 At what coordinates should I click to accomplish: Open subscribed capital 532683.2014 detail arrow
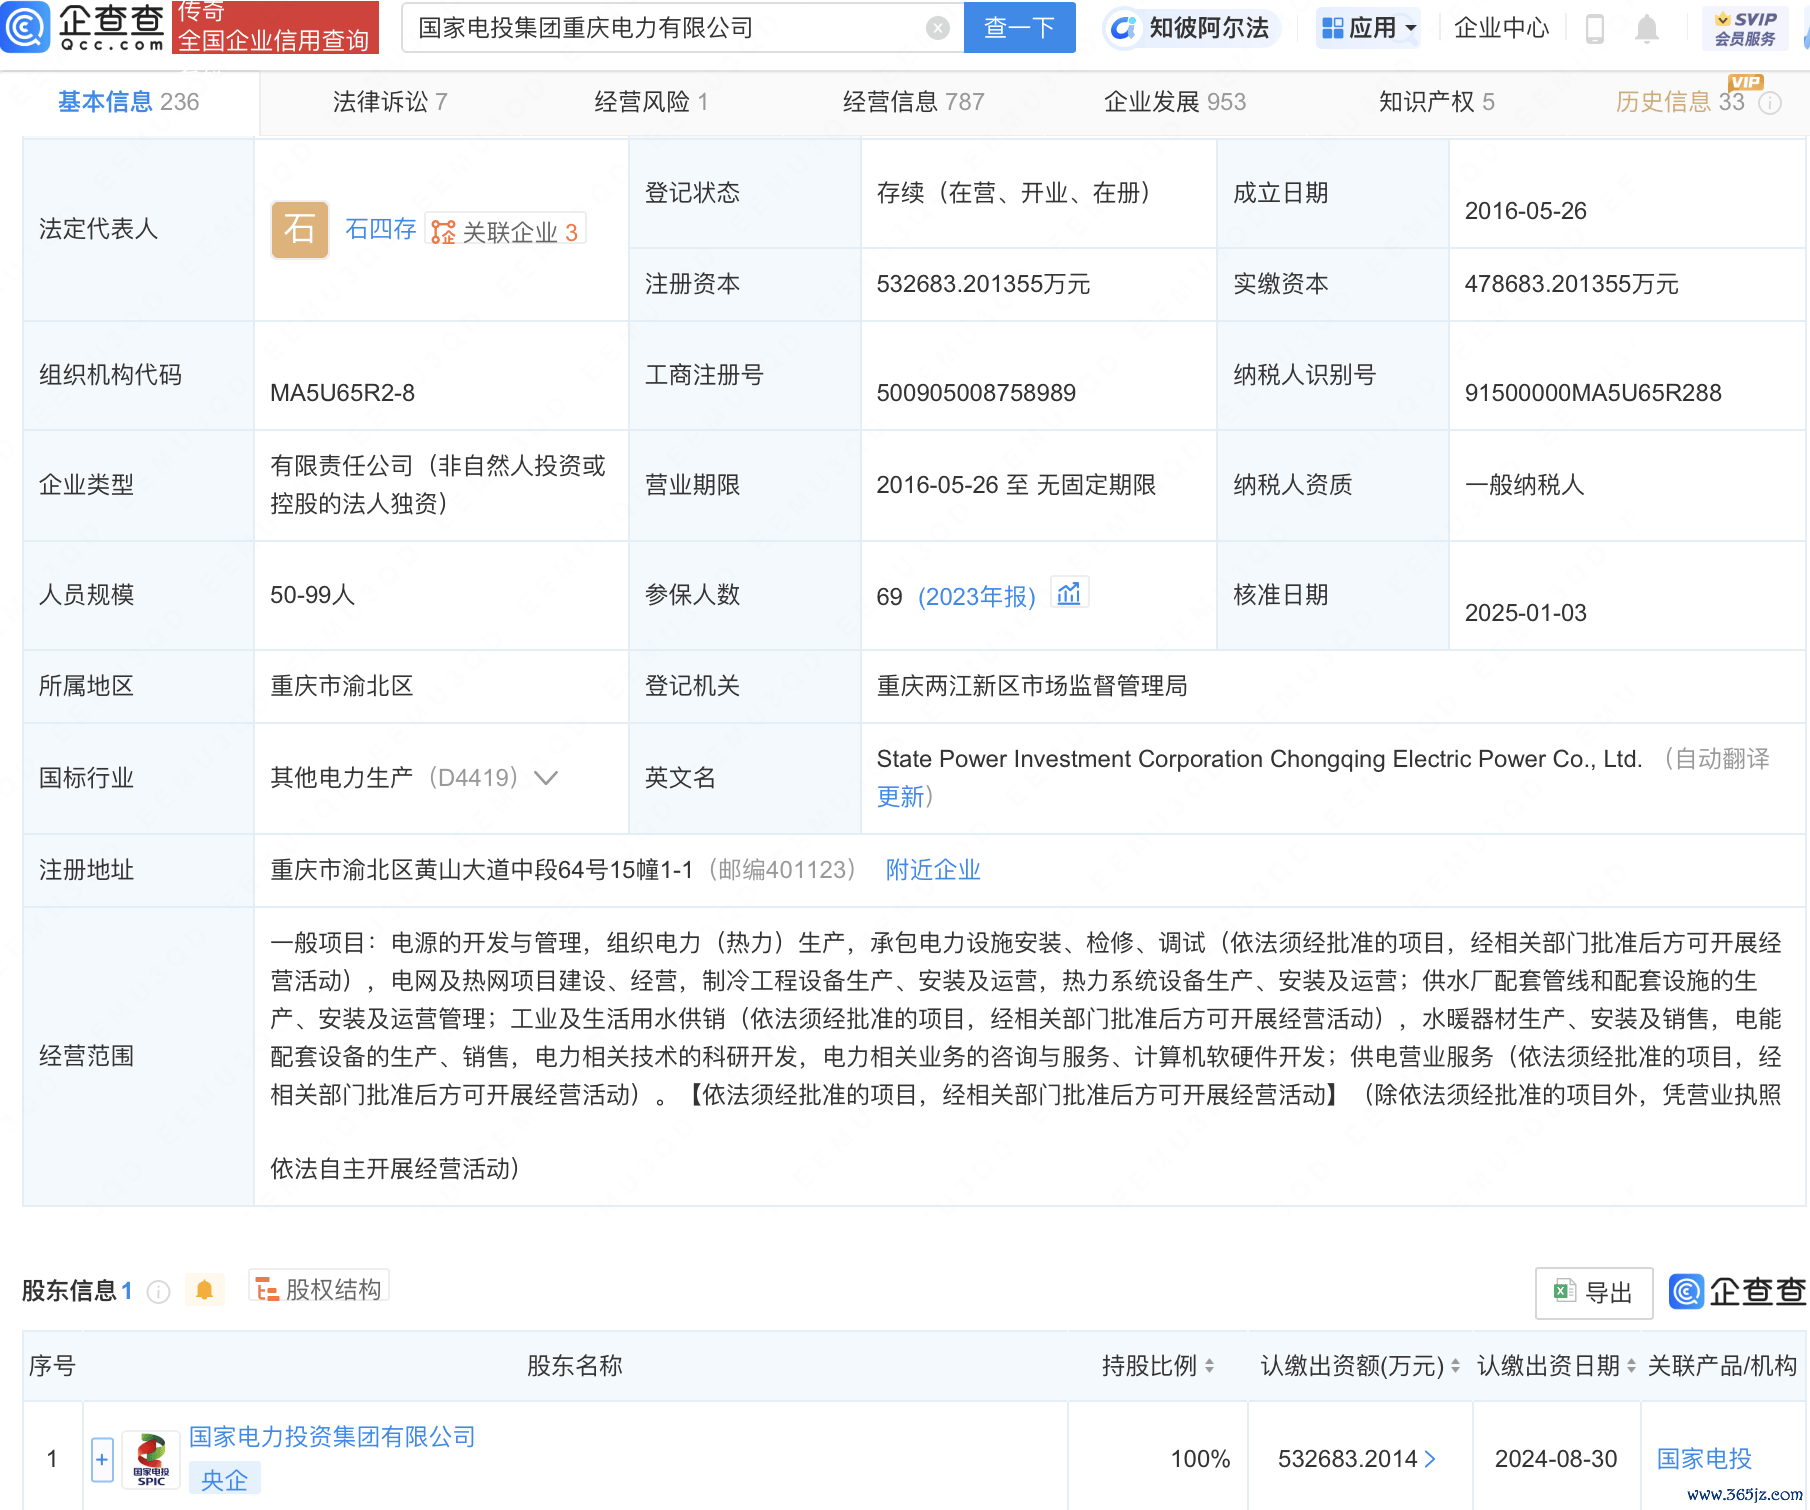click(1430, 1459)
